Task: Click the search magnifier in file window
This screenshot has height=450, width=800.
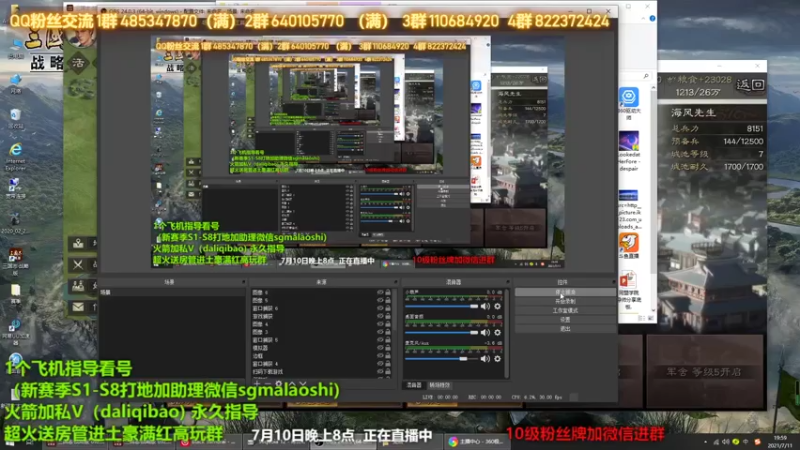Action: [x=646, y=76]
